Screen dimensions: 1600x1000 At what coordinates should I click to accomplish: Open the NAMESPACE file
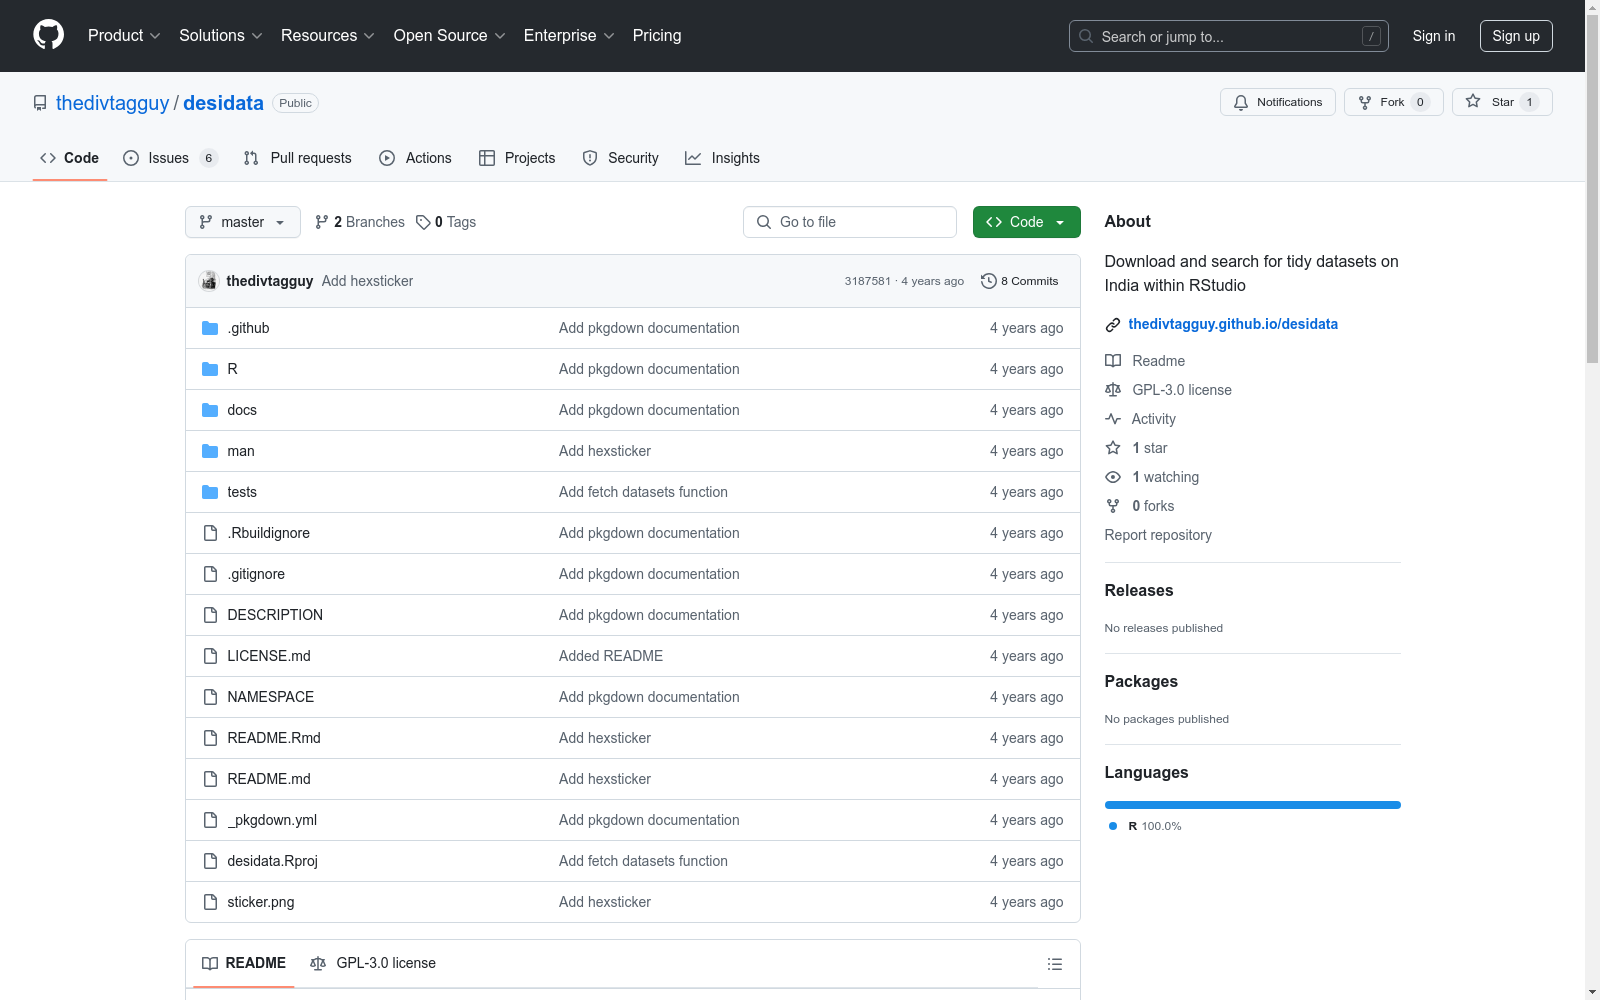click(x=270, y=697)
